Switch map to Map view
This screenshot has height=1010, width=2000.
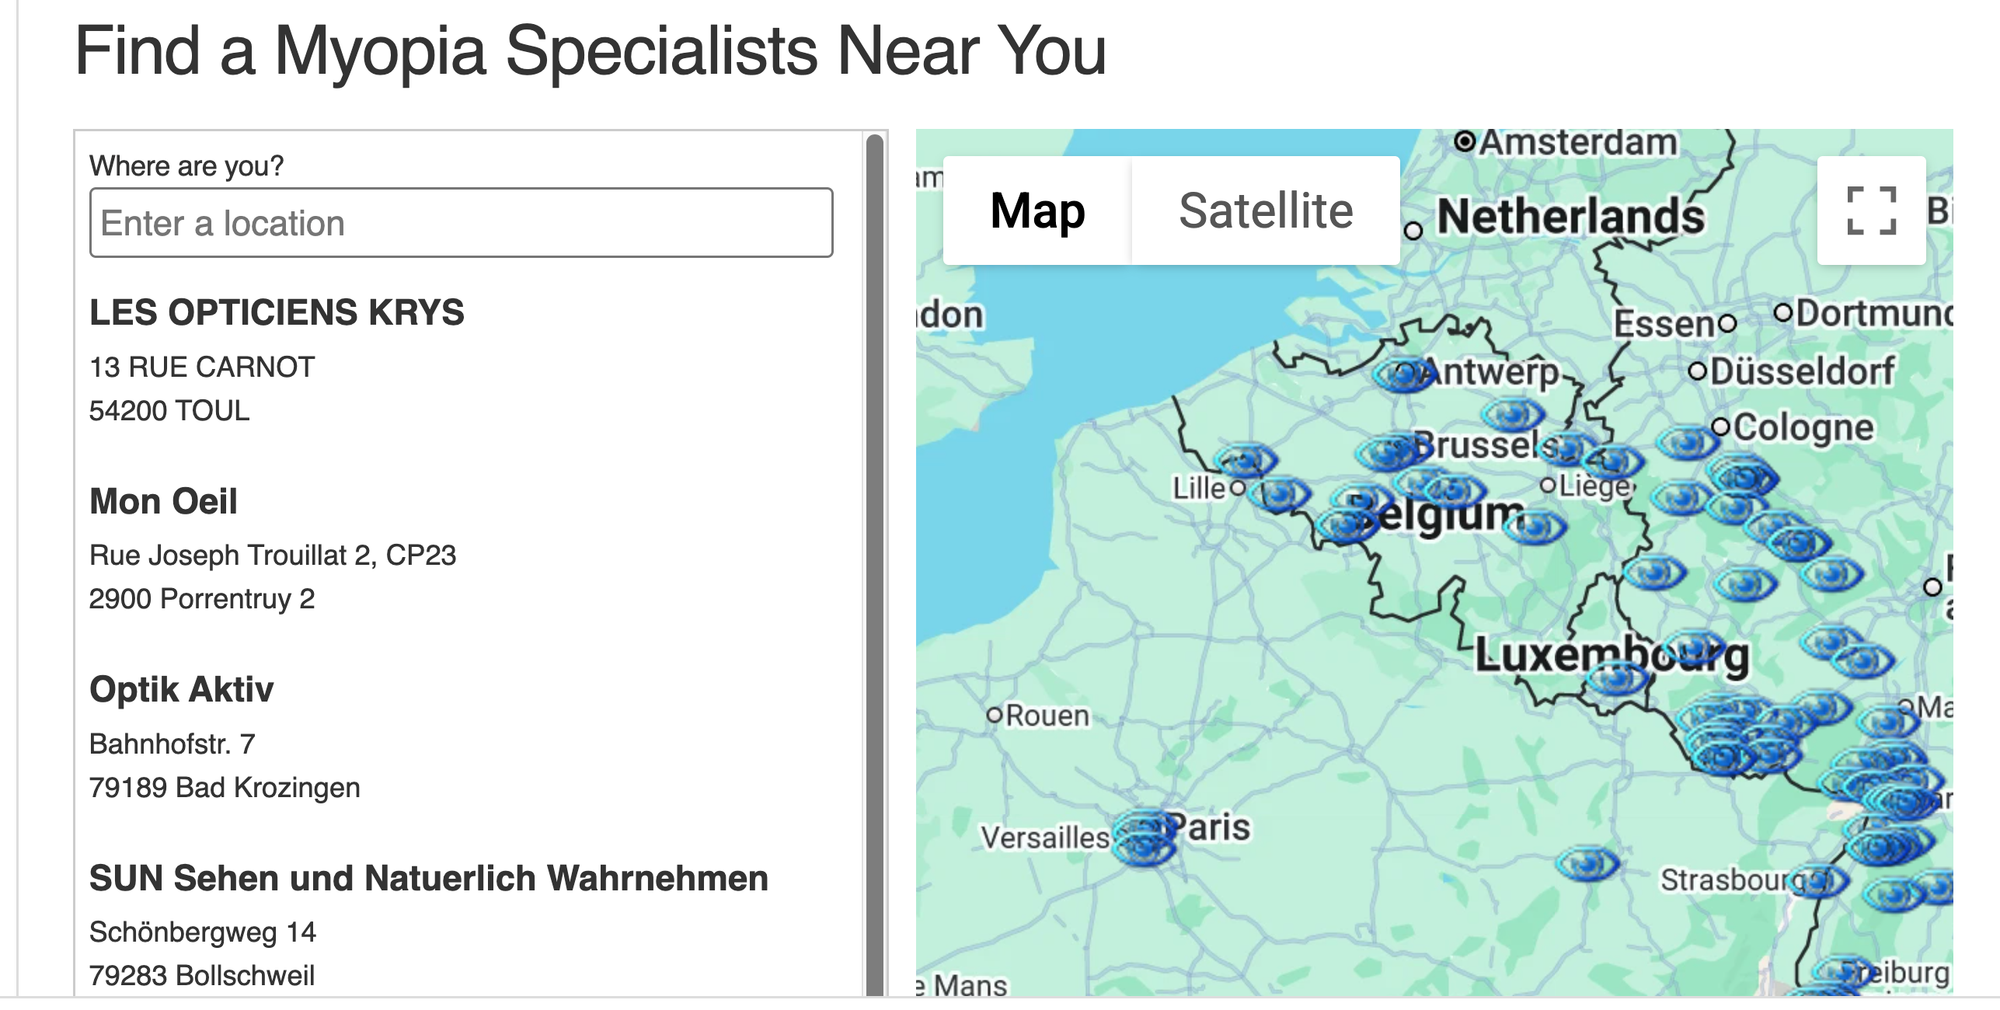coord(1037,211)
